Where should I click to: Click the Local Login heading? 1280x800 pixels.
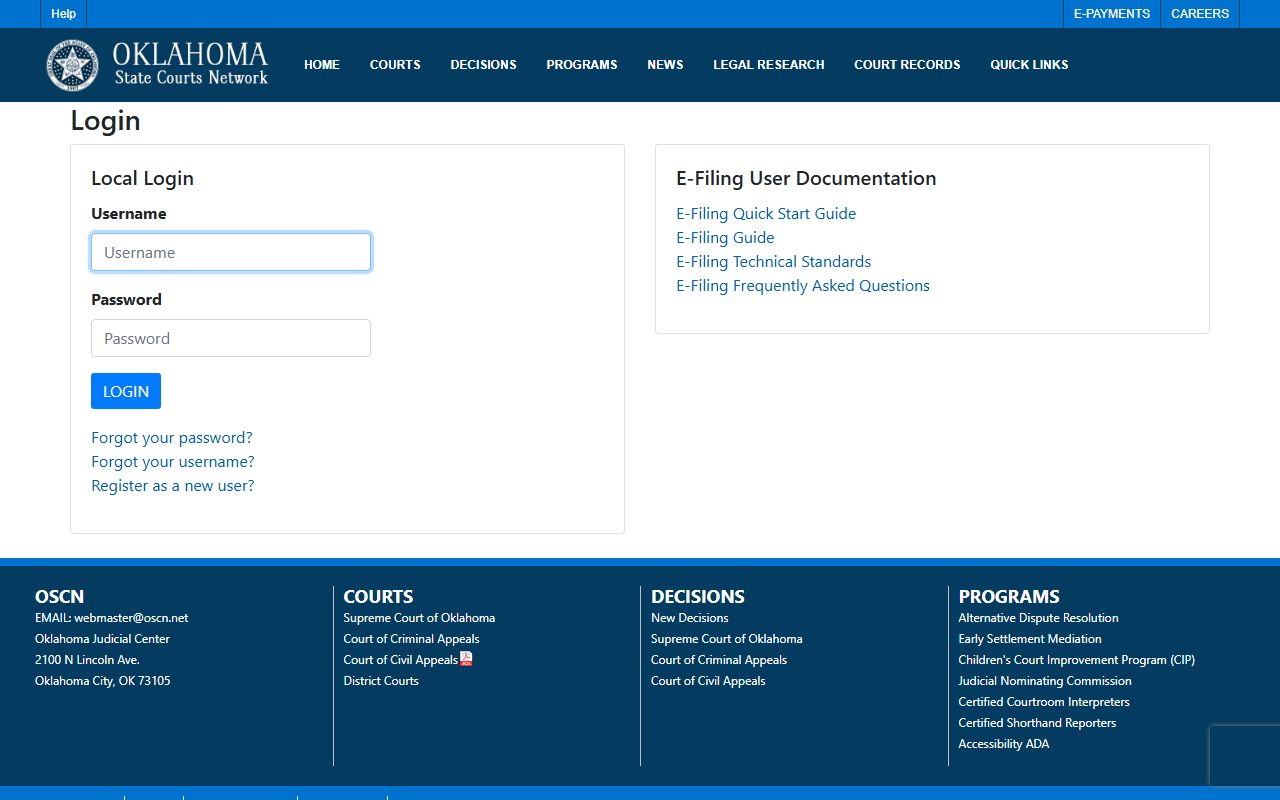[142, 179]
